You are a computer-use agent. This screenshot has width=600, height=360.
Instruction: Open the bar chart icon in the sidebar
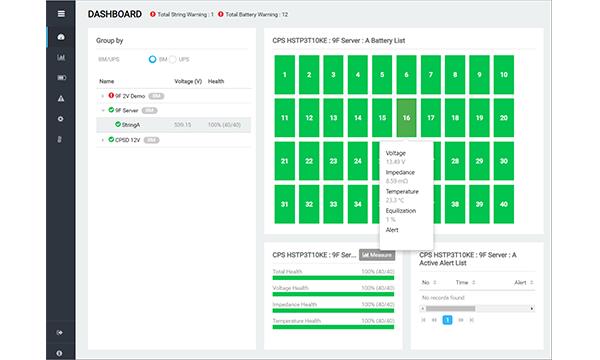click(61, 57)
